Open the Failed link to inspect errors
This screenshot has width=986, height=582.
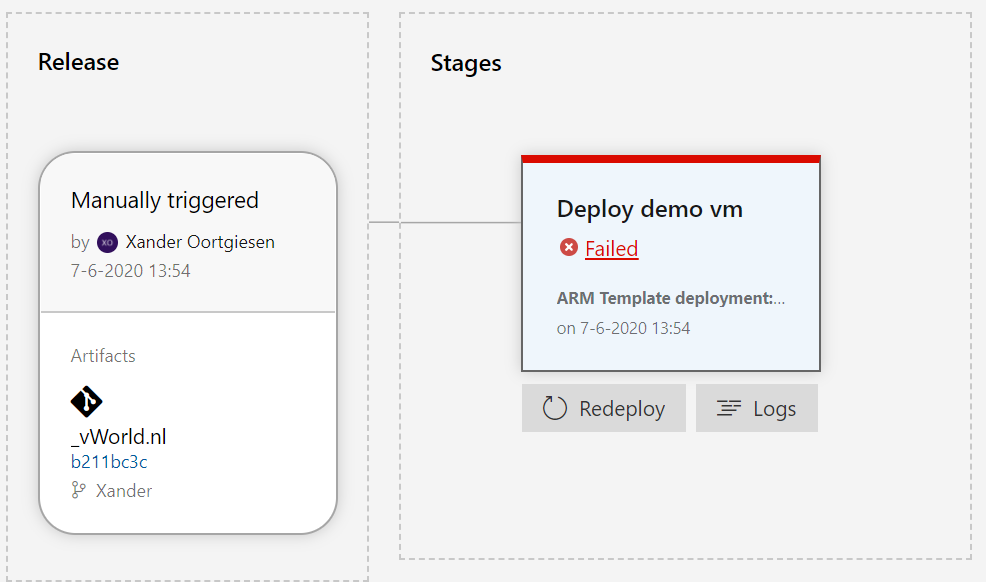611,248
